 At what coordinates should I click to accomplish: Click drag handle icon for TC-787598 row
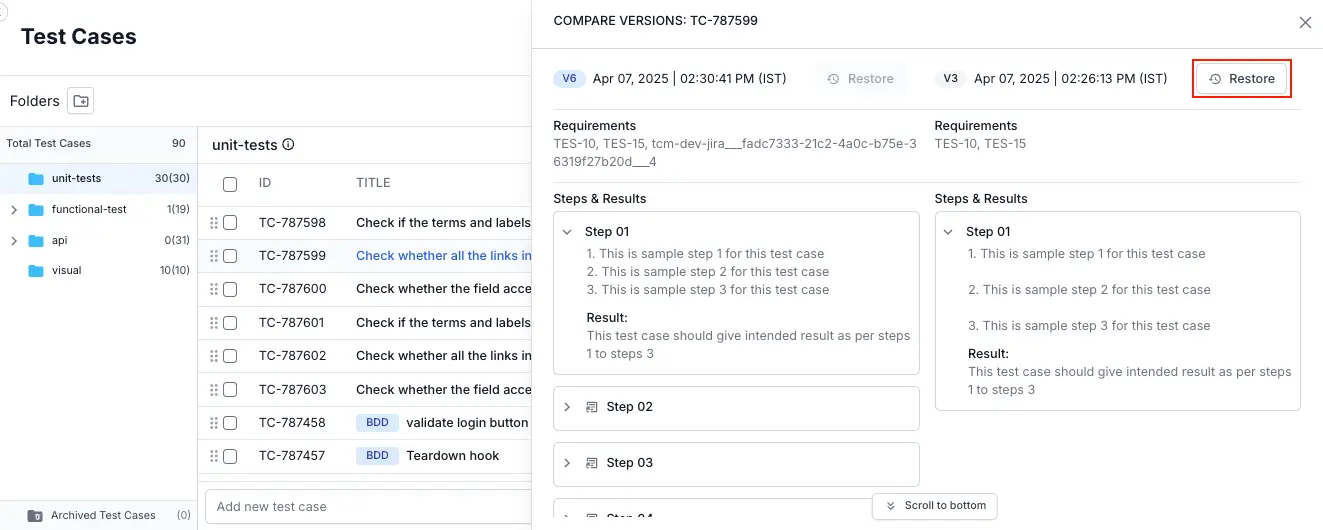point(213,223)
